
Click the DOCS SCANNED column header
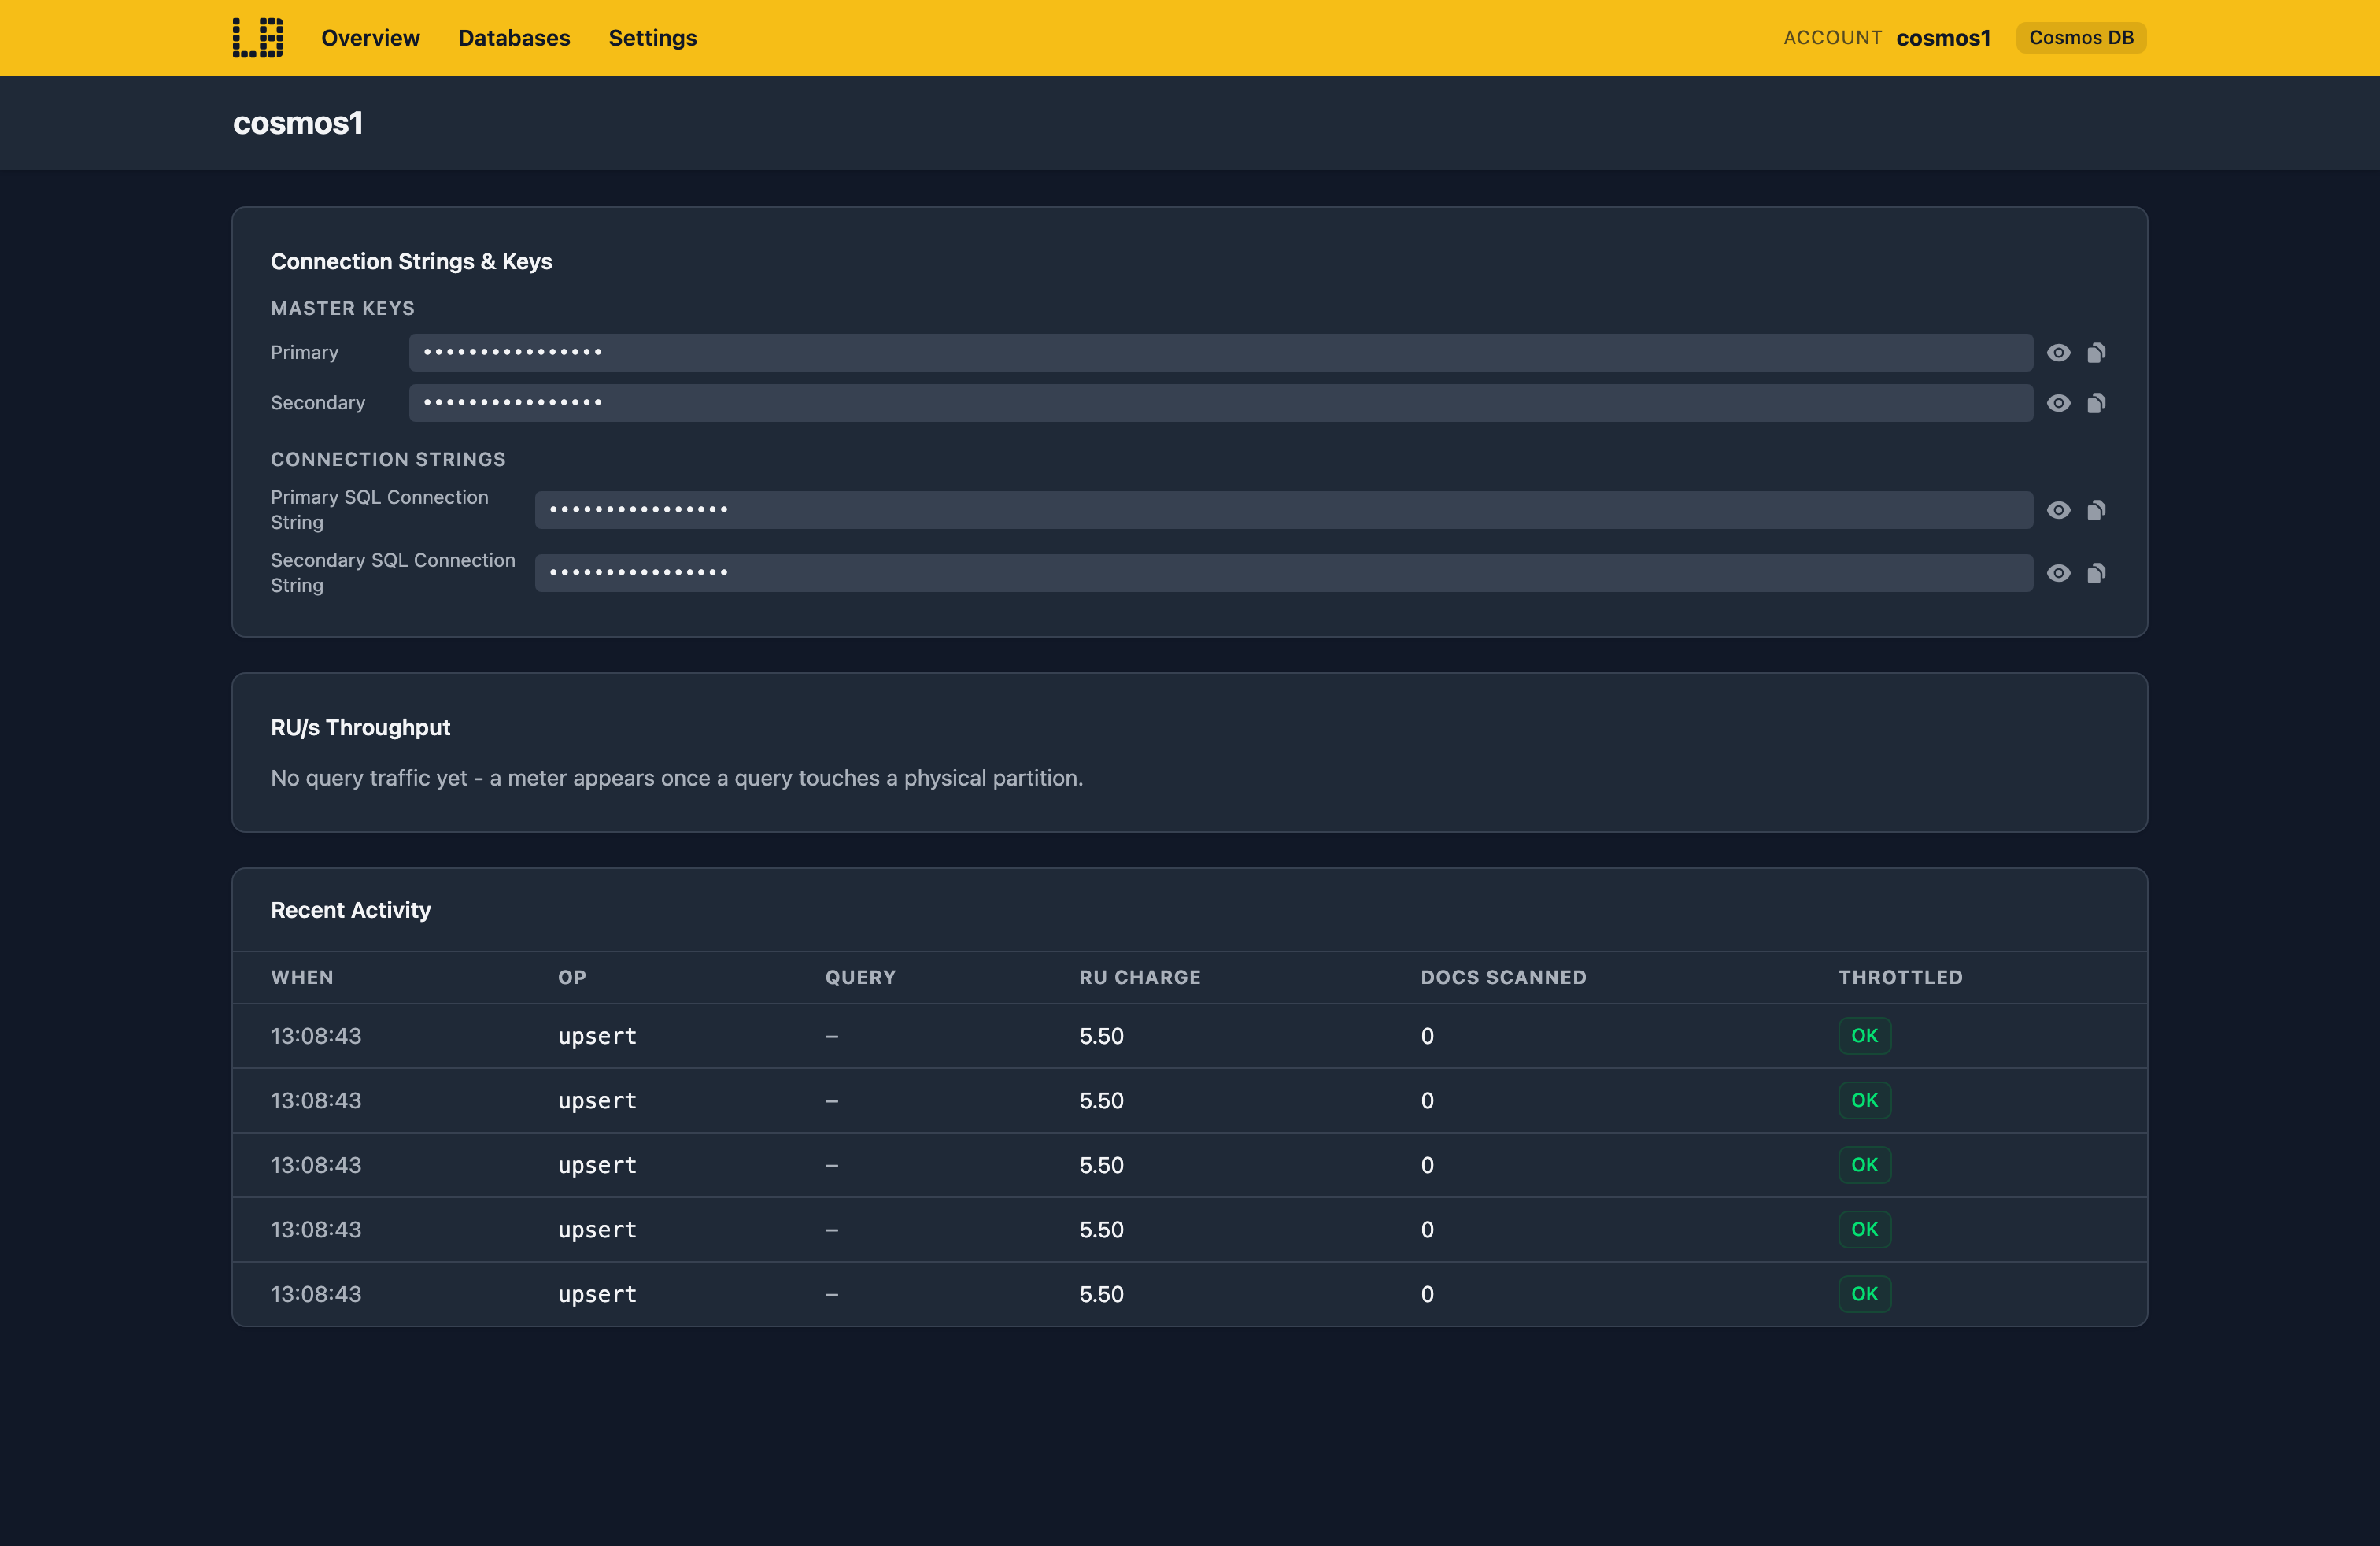tap(1503, 978)
